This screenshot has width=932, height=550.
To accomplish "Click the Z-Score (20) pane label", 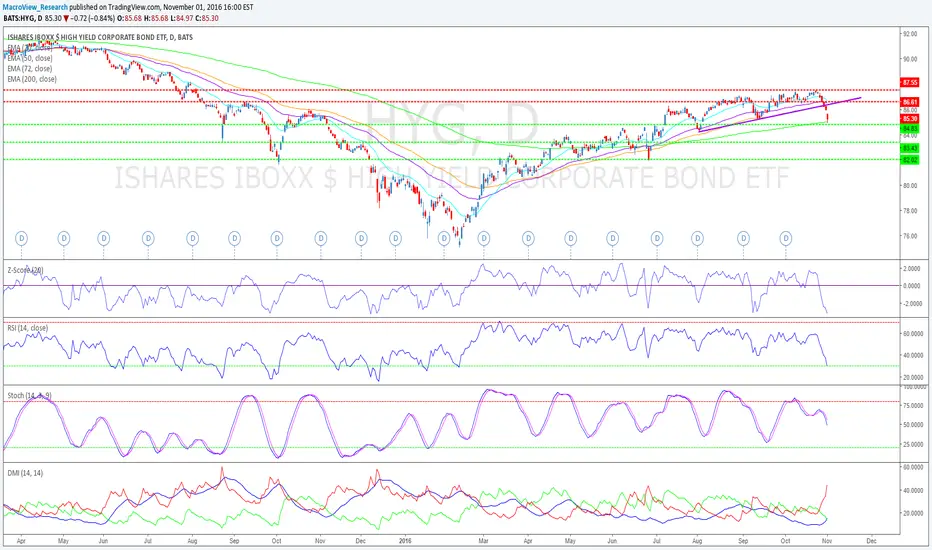I will [x=25, y=270].
